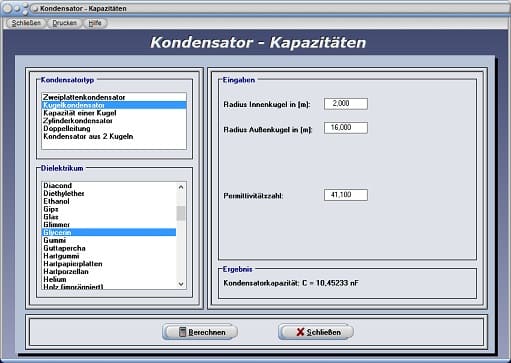
Task: Click red X icon on Schließen button
Action: (x=300, y=332)
